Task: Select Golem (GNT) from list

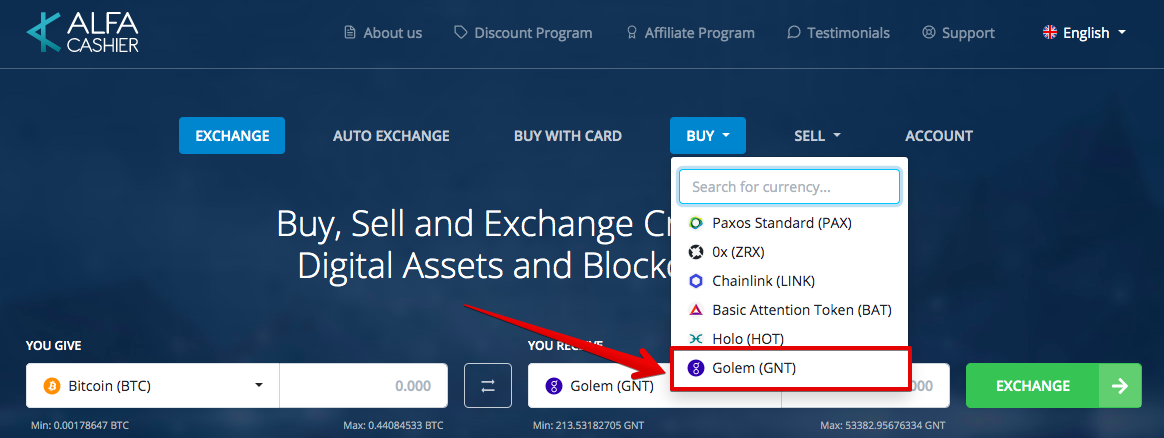Action: pos(789,367)
